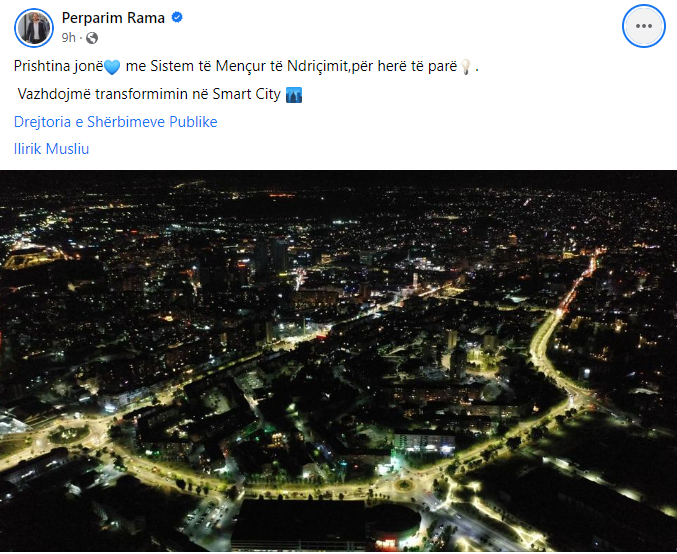The height and width of the screenshot is (554, 677).
Task: Open Perparim Rama's profile picture
Action: coord(34,28)
